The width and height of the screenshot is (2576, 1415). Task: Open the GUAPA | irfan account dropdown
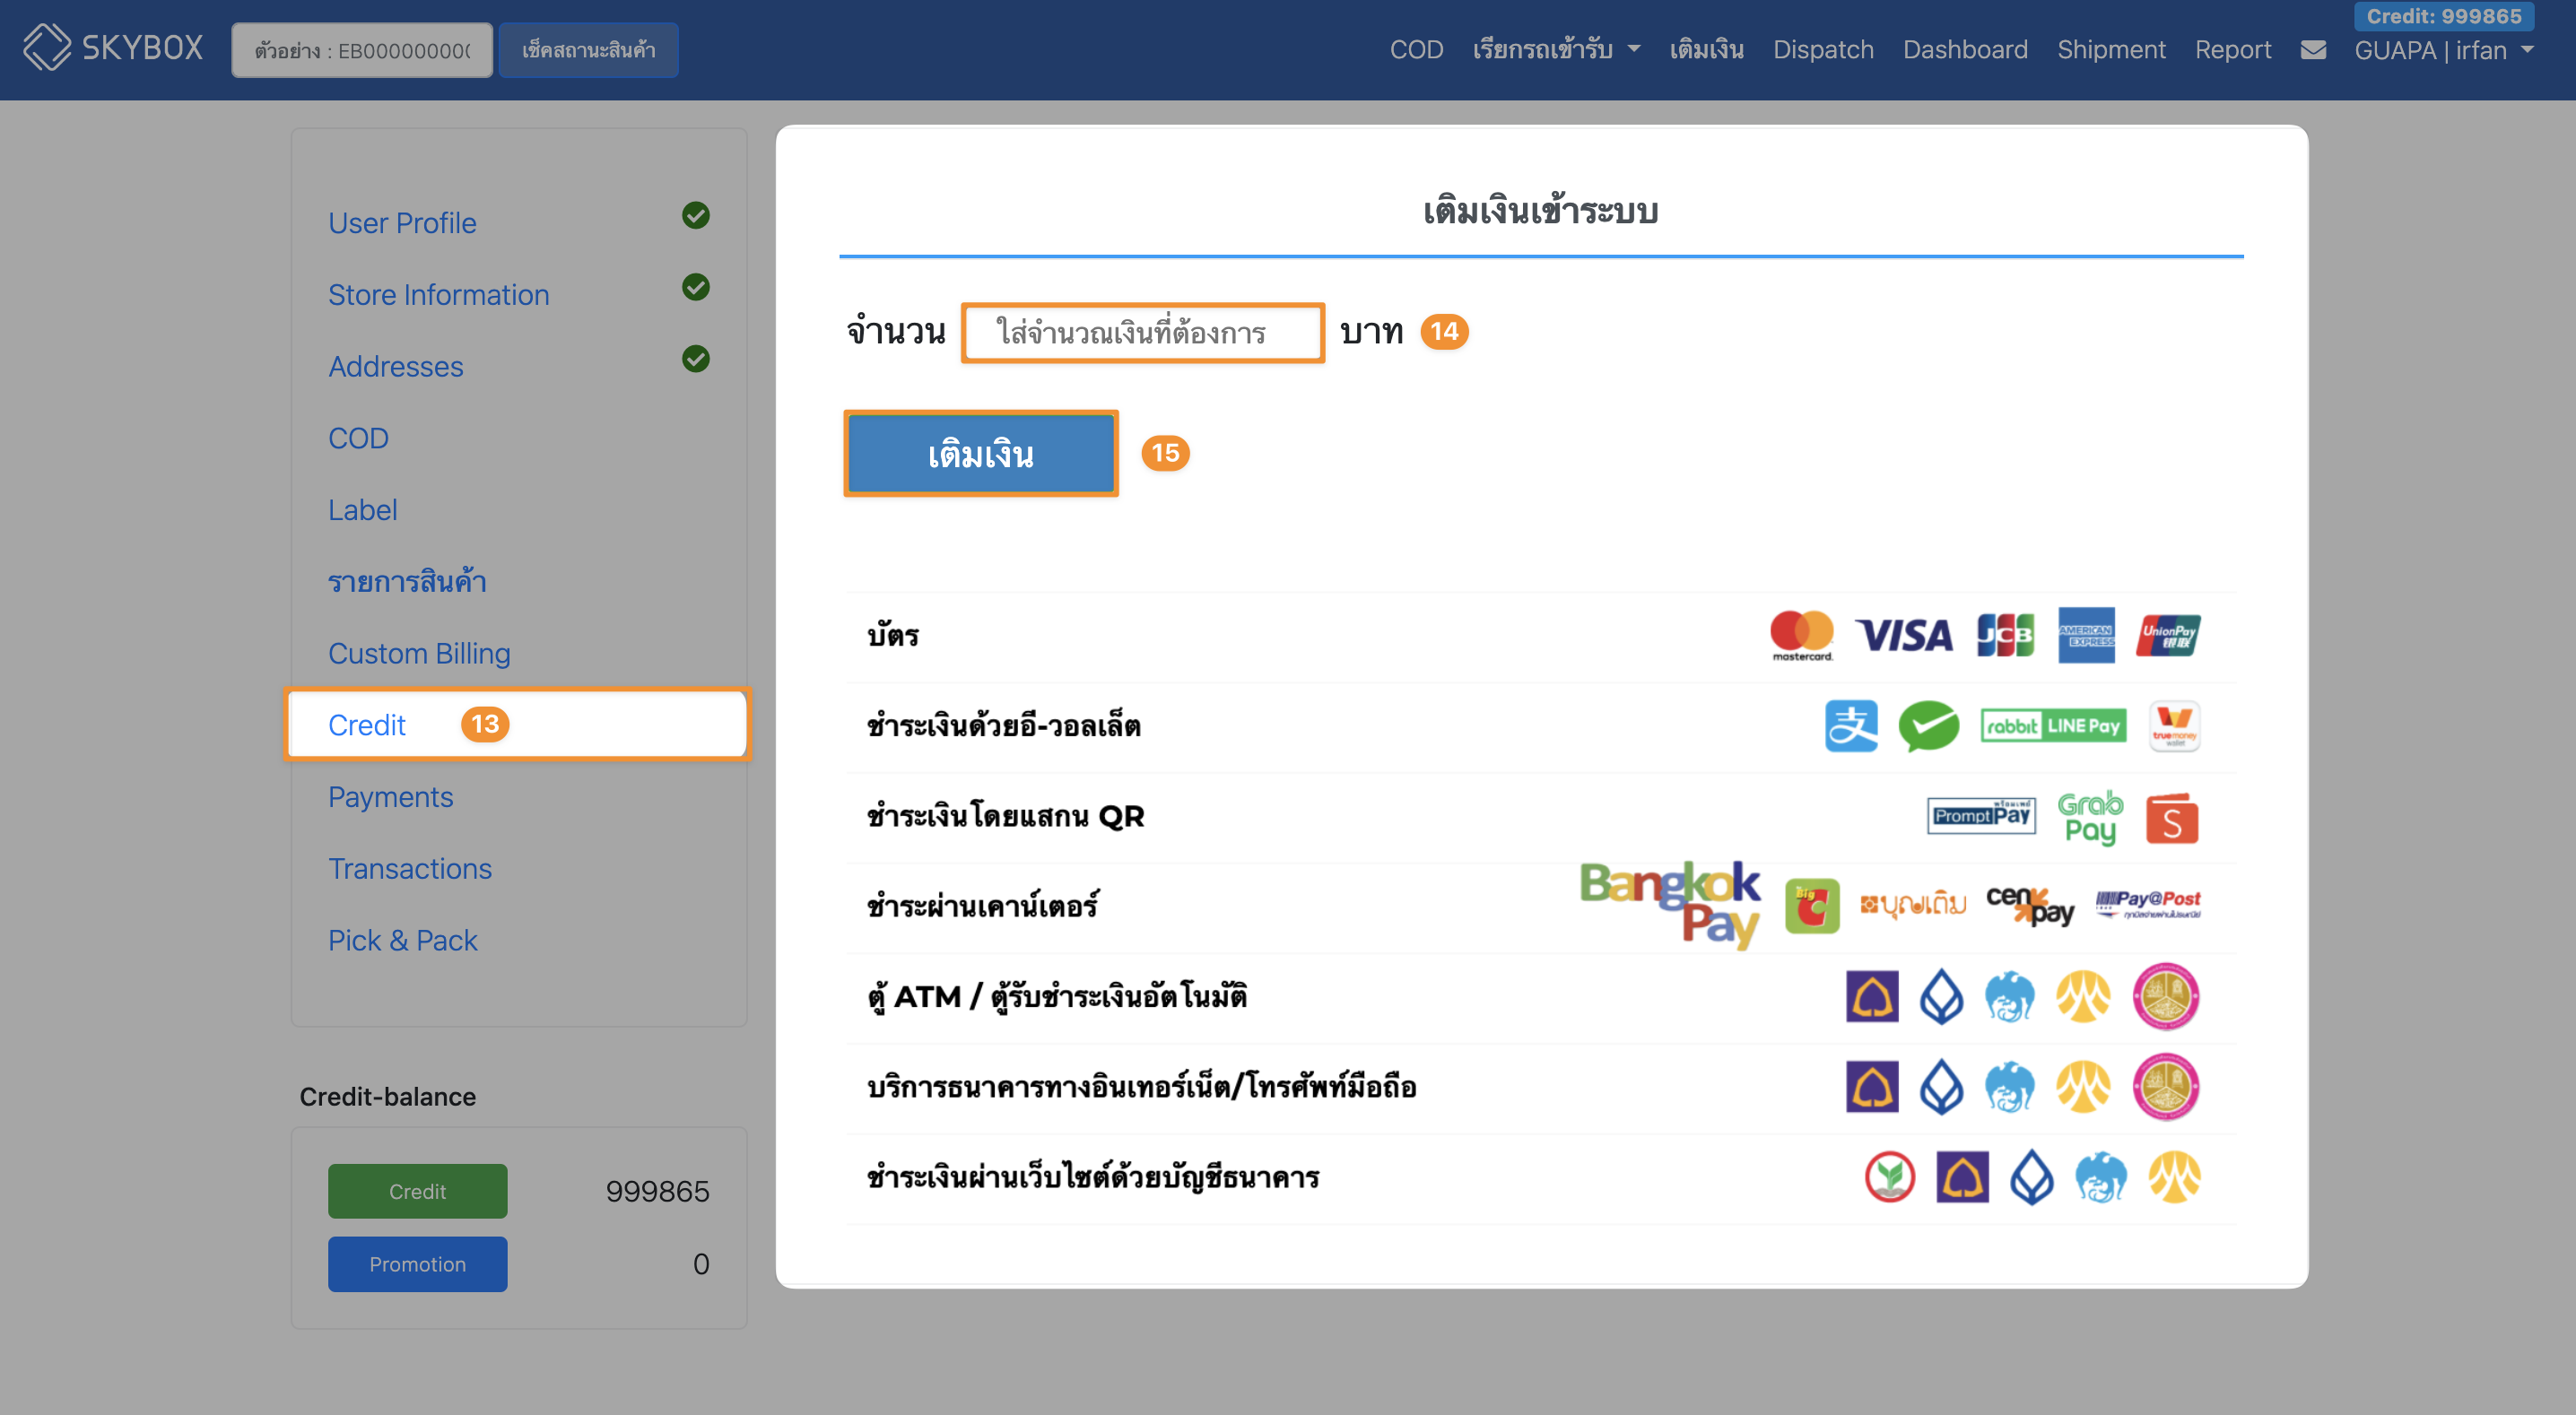click(x=2444, y=50)
